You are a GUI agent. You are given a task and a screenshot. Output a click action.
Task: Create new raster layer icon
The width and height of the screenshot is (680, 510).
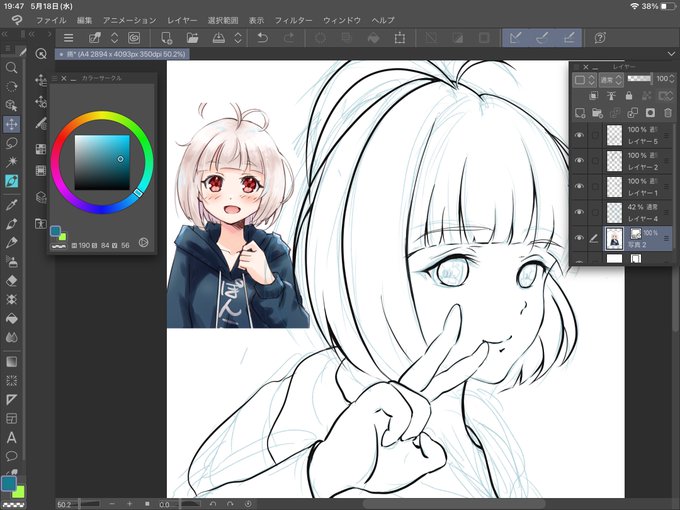click(580, 113)
